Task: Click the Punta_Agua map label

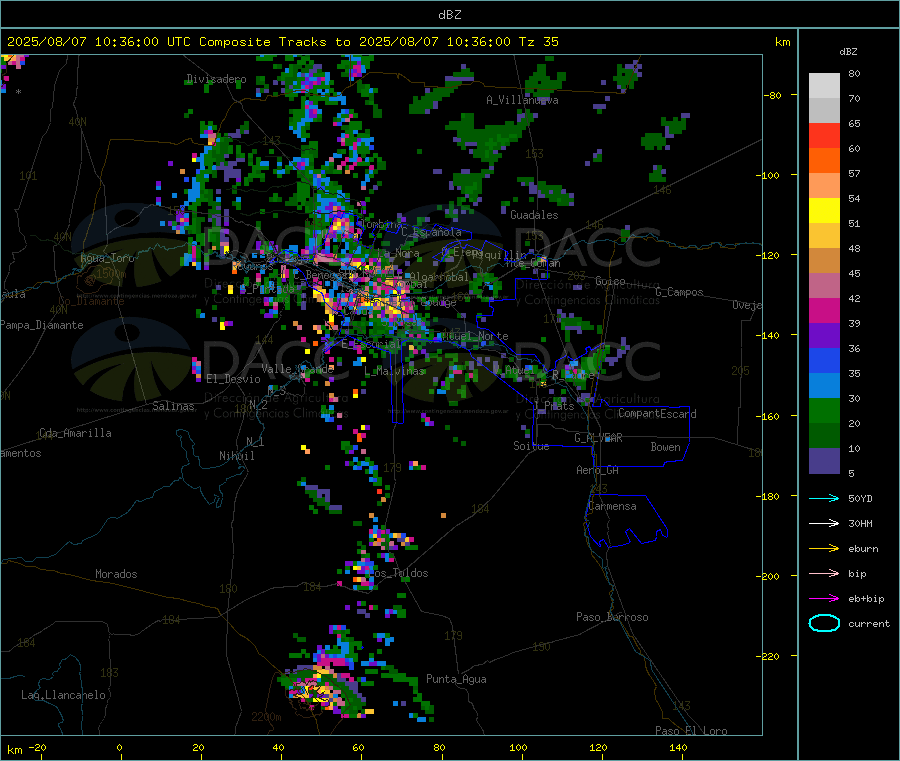Action: coord(456,679)
